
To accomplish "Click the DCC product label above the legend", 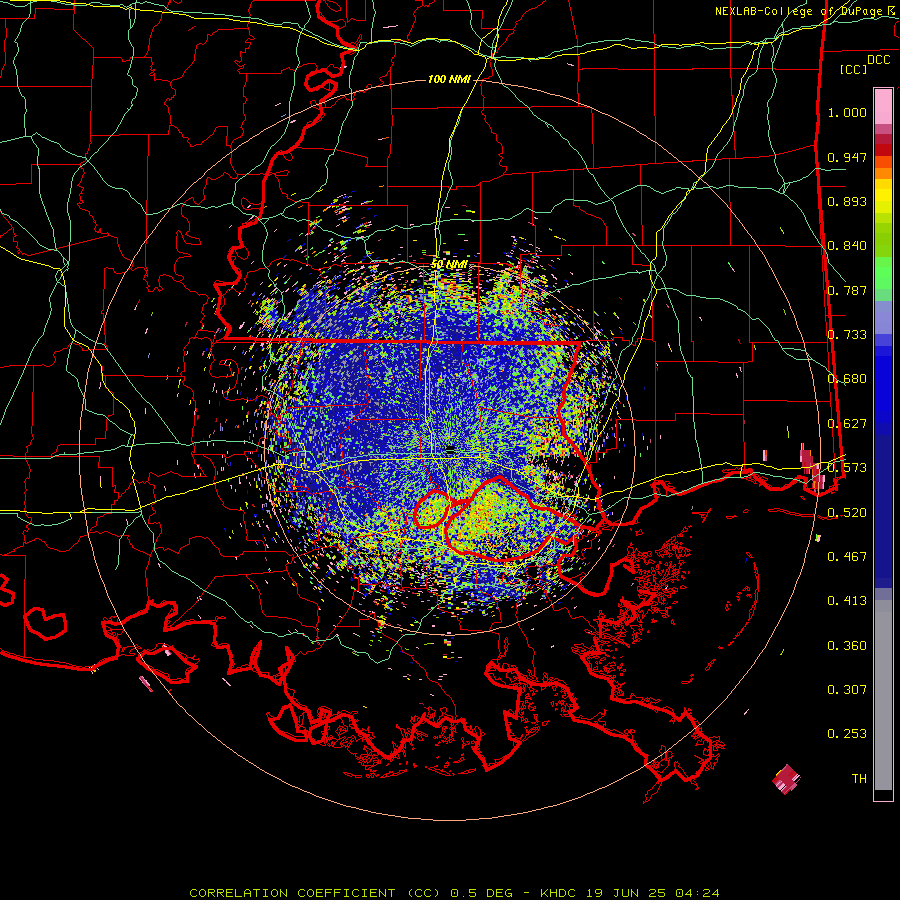I will coord(878,60).
